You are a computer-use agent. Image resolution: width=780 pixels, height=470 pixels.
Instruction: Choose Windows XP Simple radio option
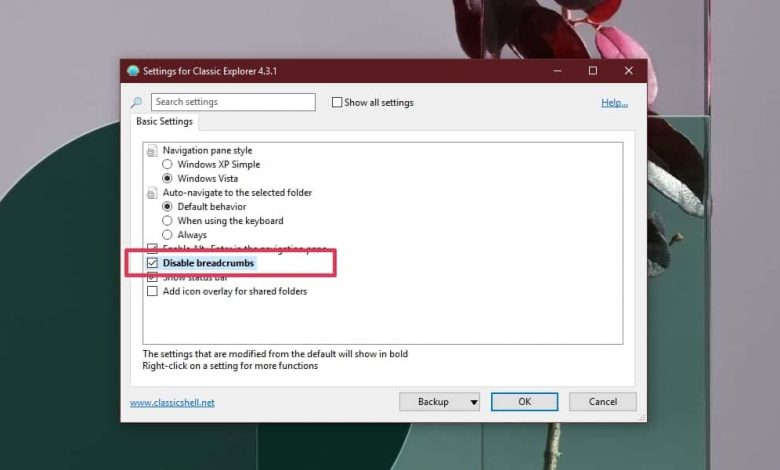coord(167,164)
